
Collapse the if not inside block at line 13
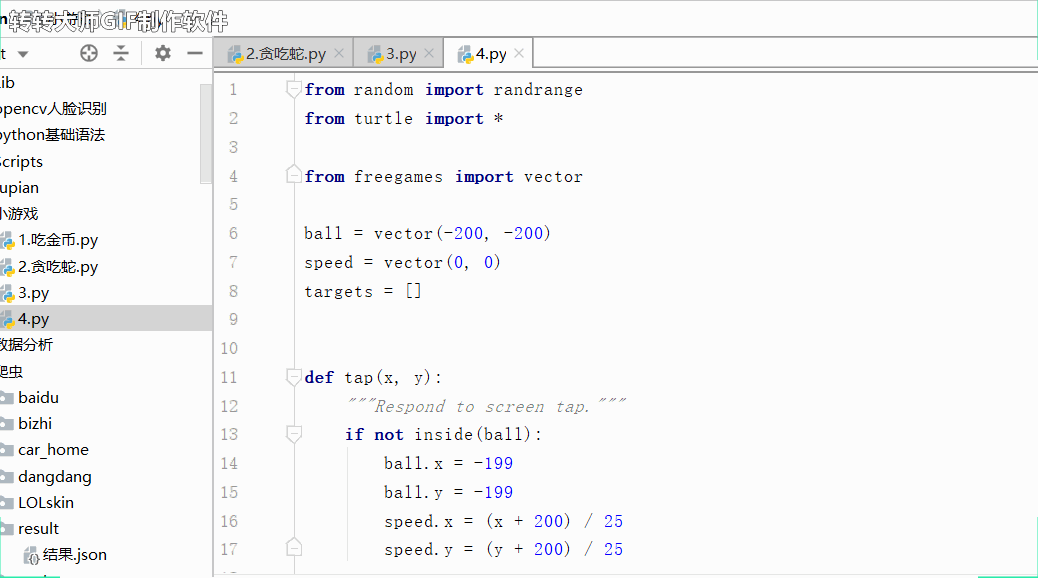tap(294, 434)
